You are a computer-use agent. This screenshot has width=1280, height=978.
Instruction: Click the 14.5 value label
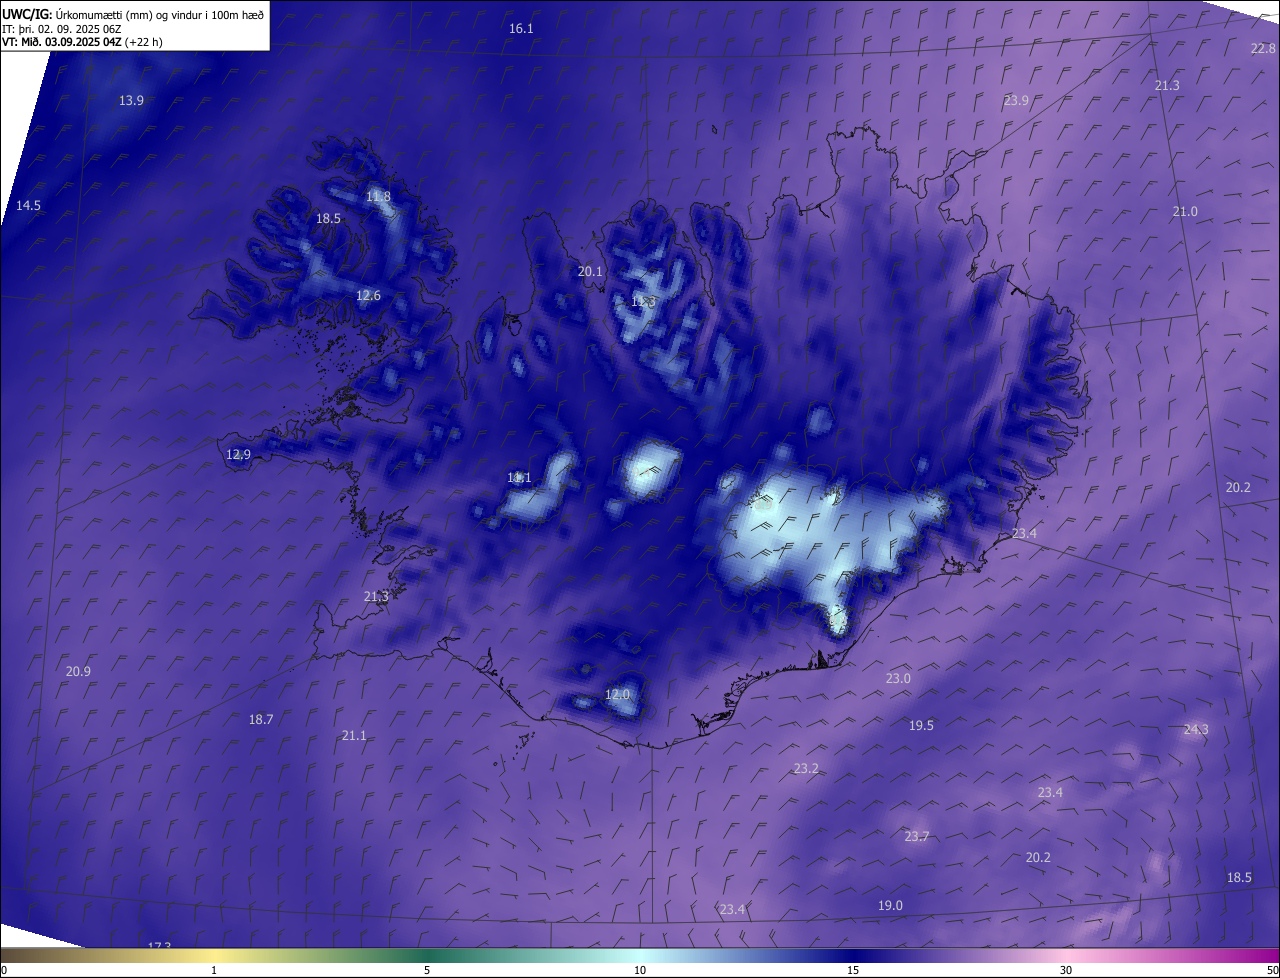(28, 205)
